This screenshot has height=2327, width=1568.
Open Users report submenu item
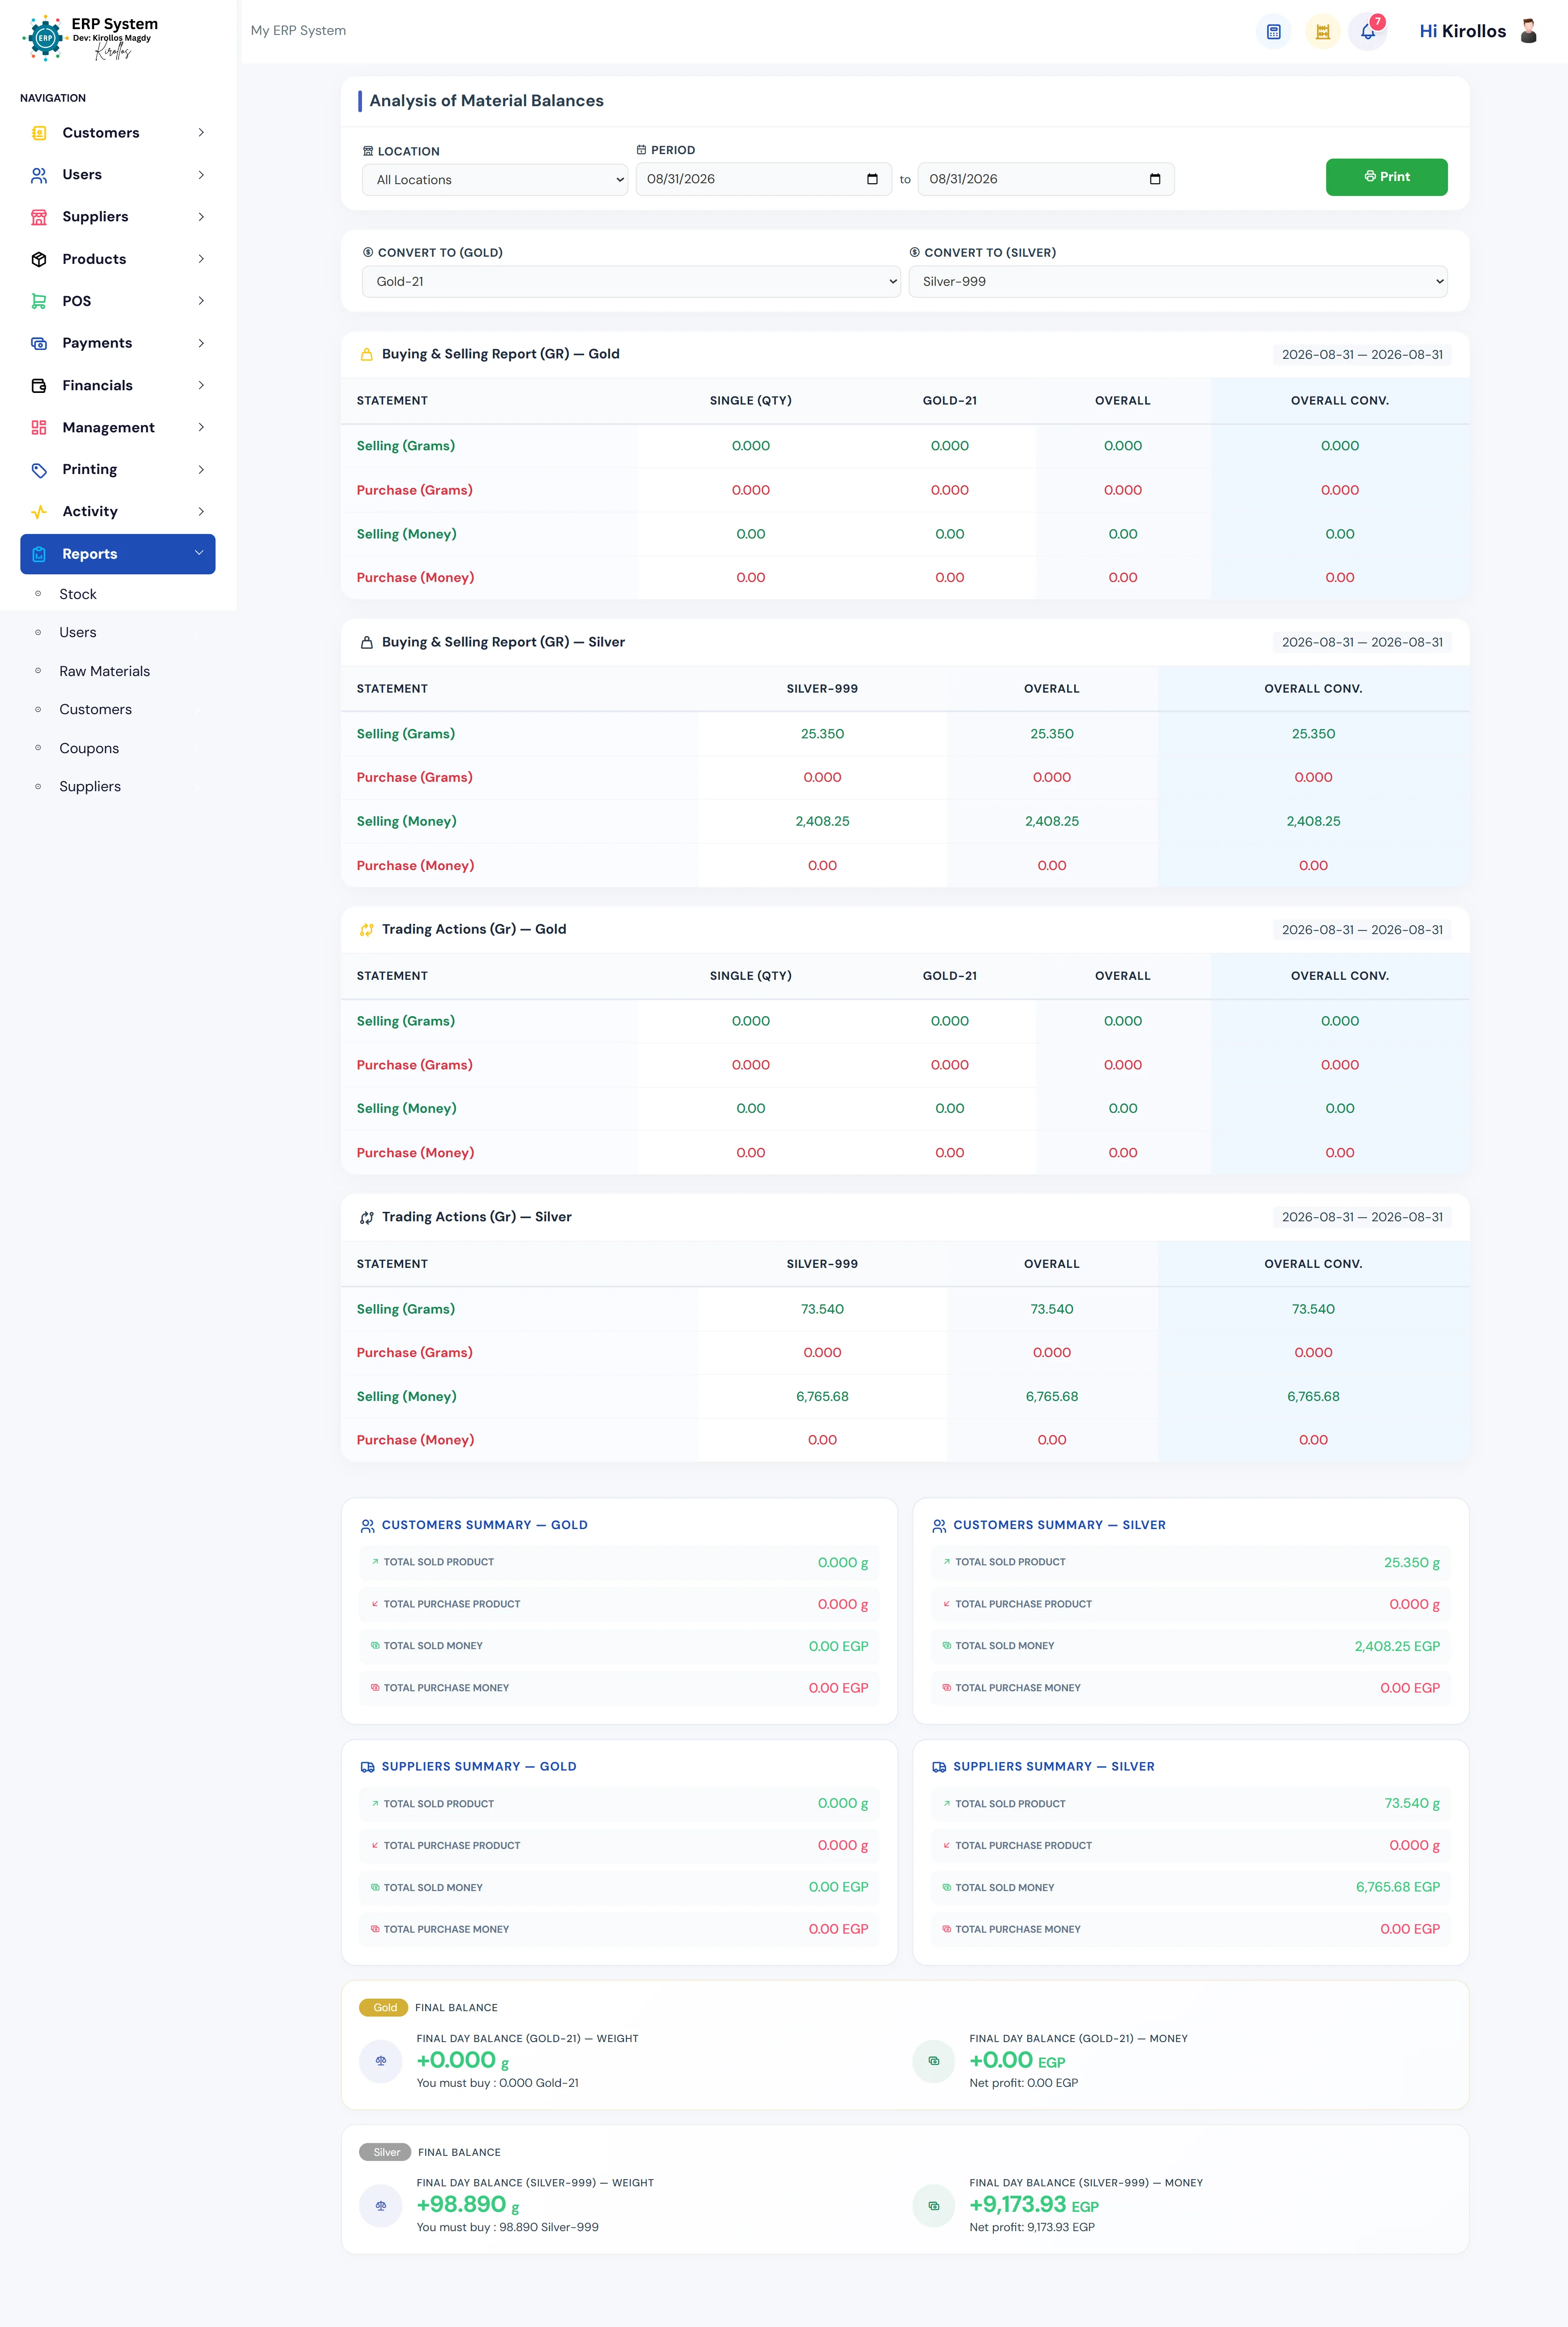pos(78,633)
